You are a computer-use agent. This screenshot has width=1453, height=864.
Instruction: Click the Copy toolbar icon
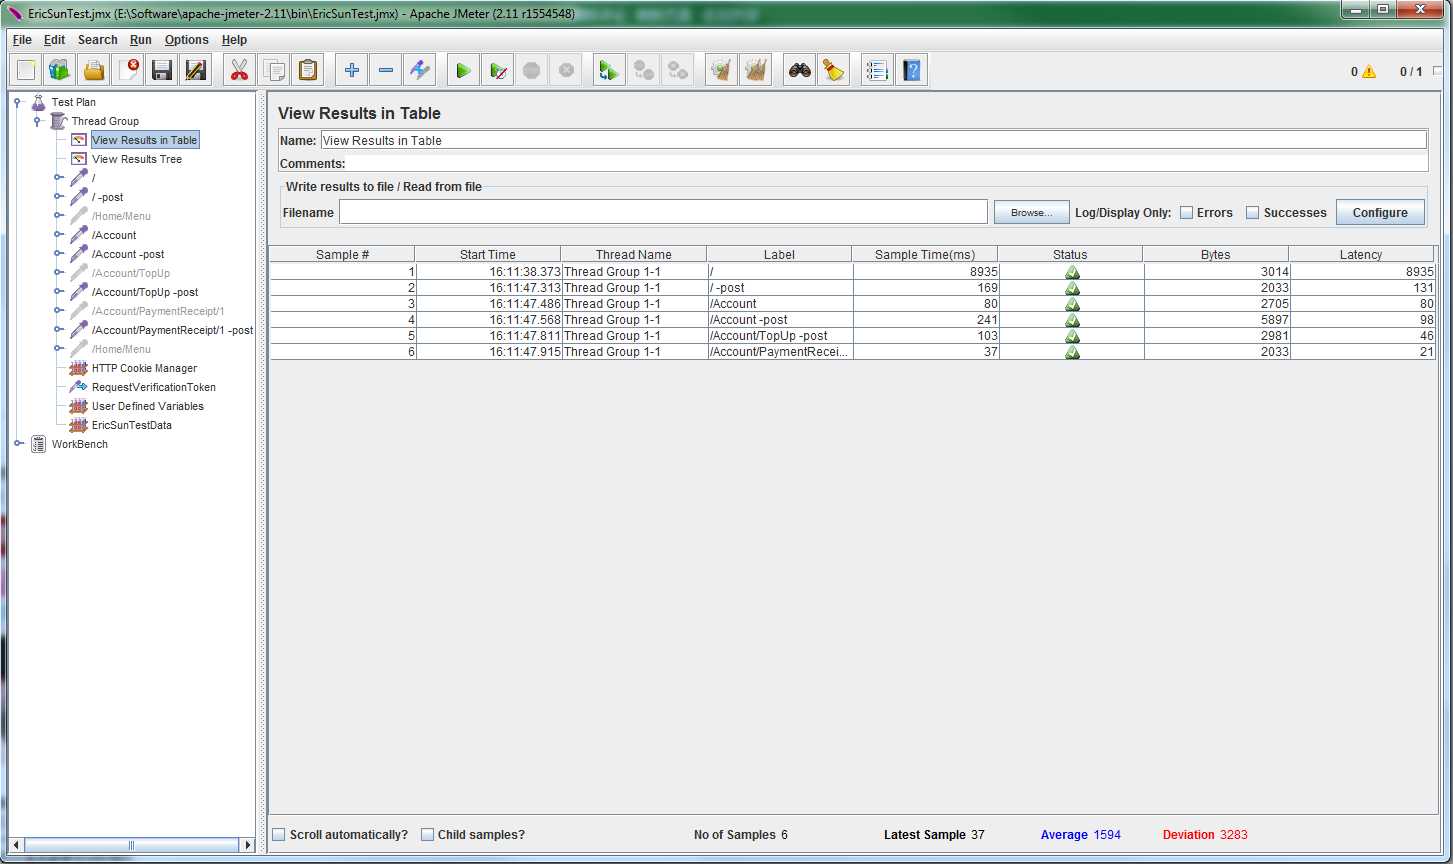pyautogui.click(x=273, y=70)
